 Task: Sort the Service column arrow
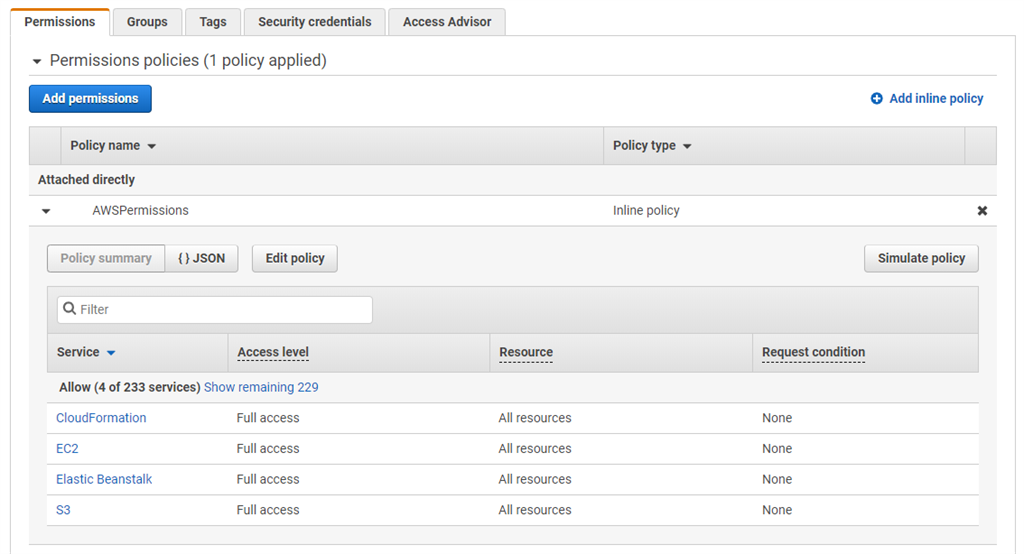[x=111, y=353]
